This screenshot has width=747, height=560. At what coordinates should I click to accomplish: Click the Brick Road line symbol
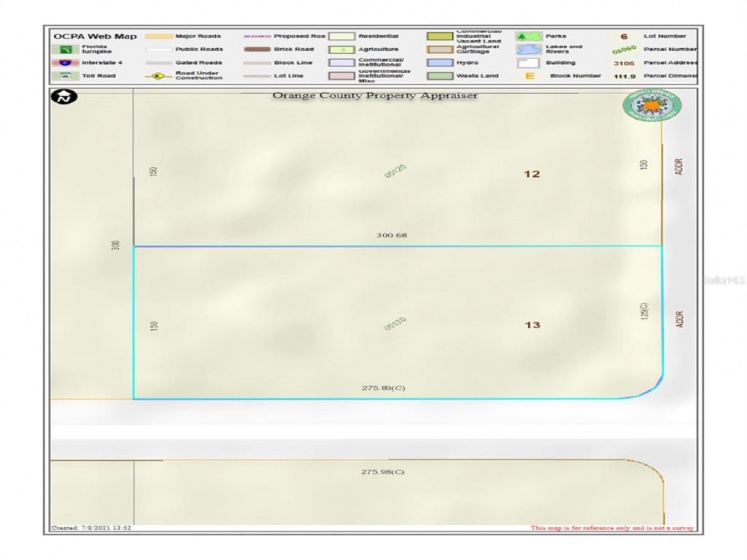tap(257, 49)
